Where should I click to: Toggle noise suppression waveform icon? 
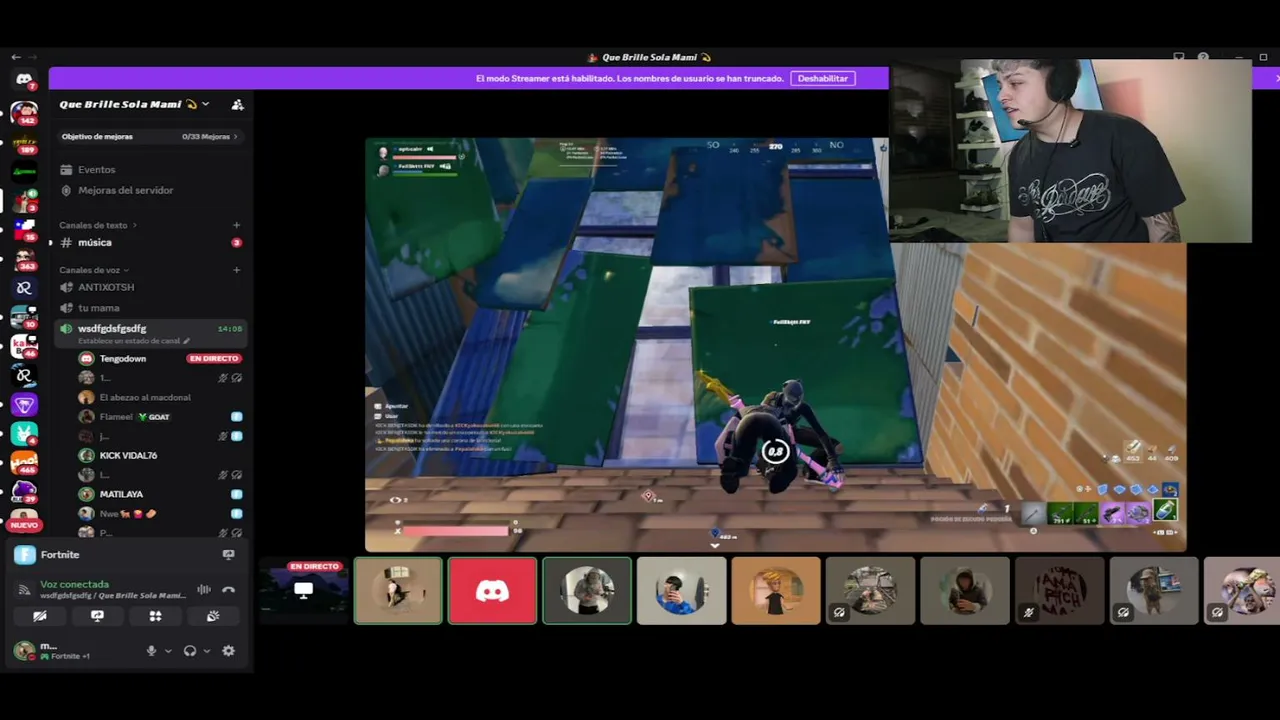(x=204, y=590)
